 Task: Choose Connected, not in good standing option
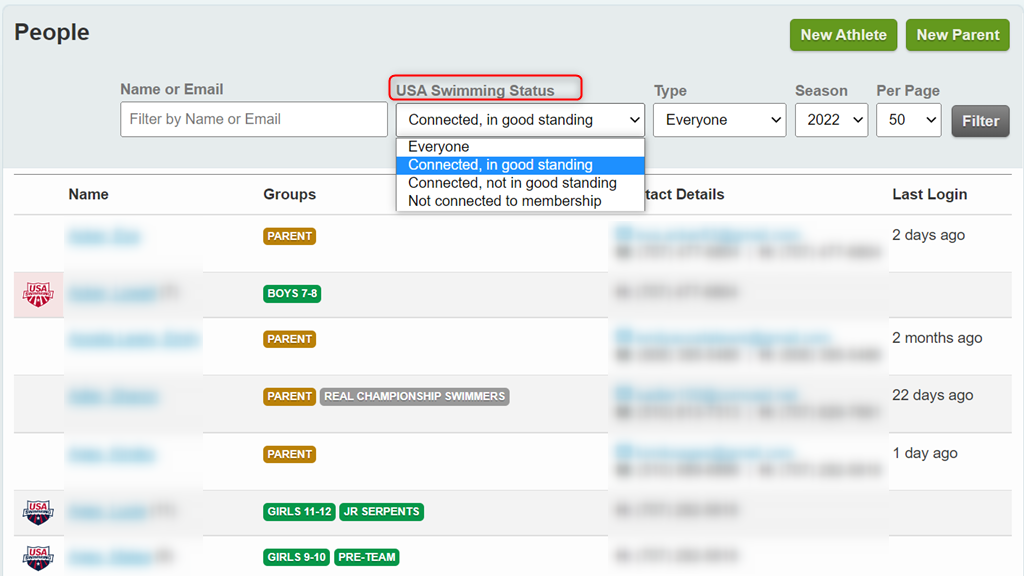(x=520, y=183)
